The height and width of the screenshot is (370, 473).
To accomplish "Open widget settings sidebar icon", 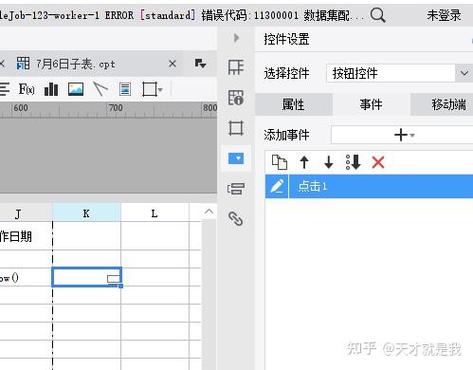I will (236, 158).
